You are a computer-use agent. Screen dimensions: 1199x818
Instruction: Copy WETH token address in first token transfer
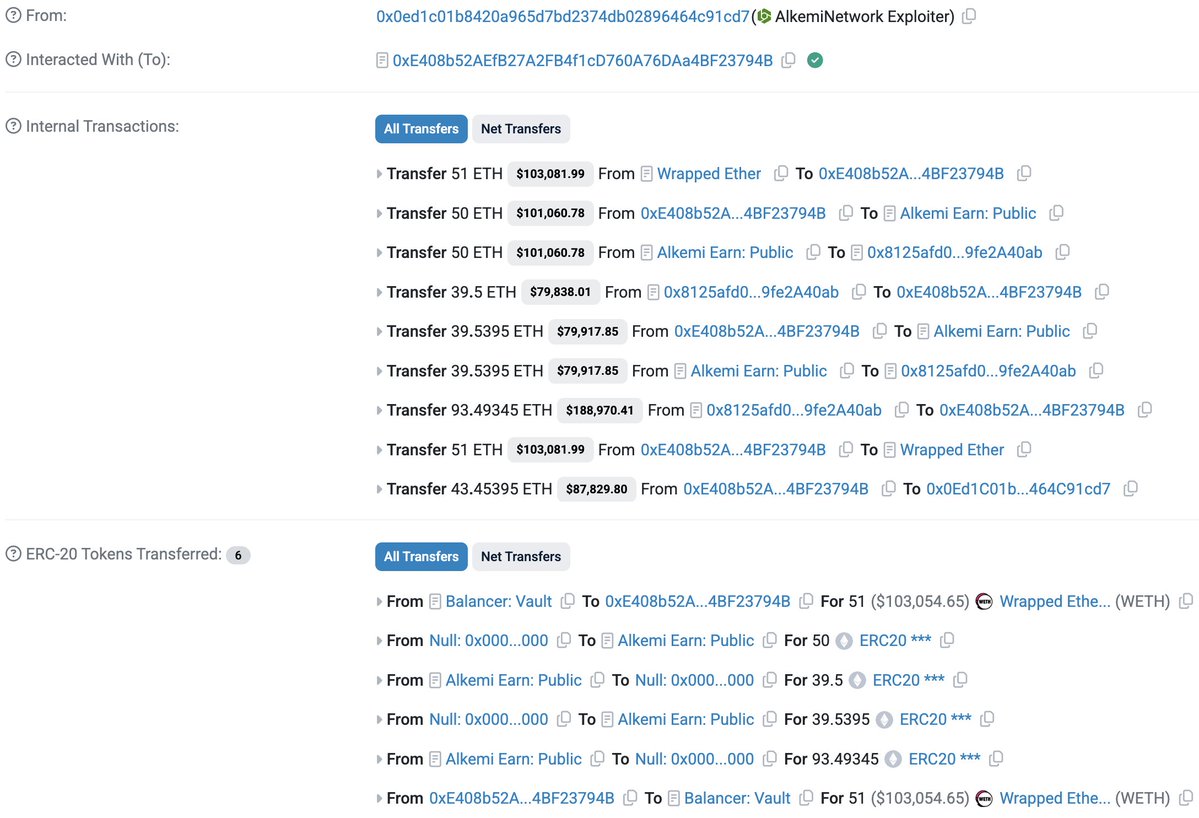click(x=1185, y=602)
